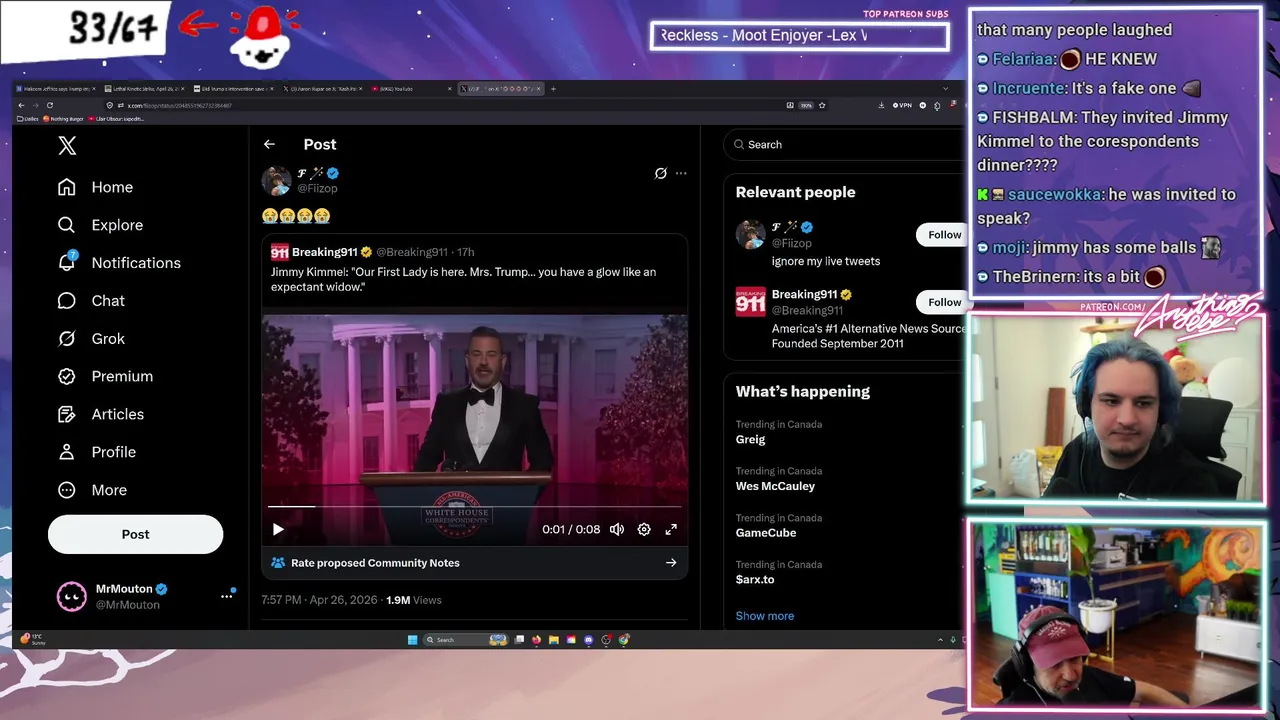Open the post's three-dot more menu
Screen dimensions: 1280x720
(x=681, y=173)
